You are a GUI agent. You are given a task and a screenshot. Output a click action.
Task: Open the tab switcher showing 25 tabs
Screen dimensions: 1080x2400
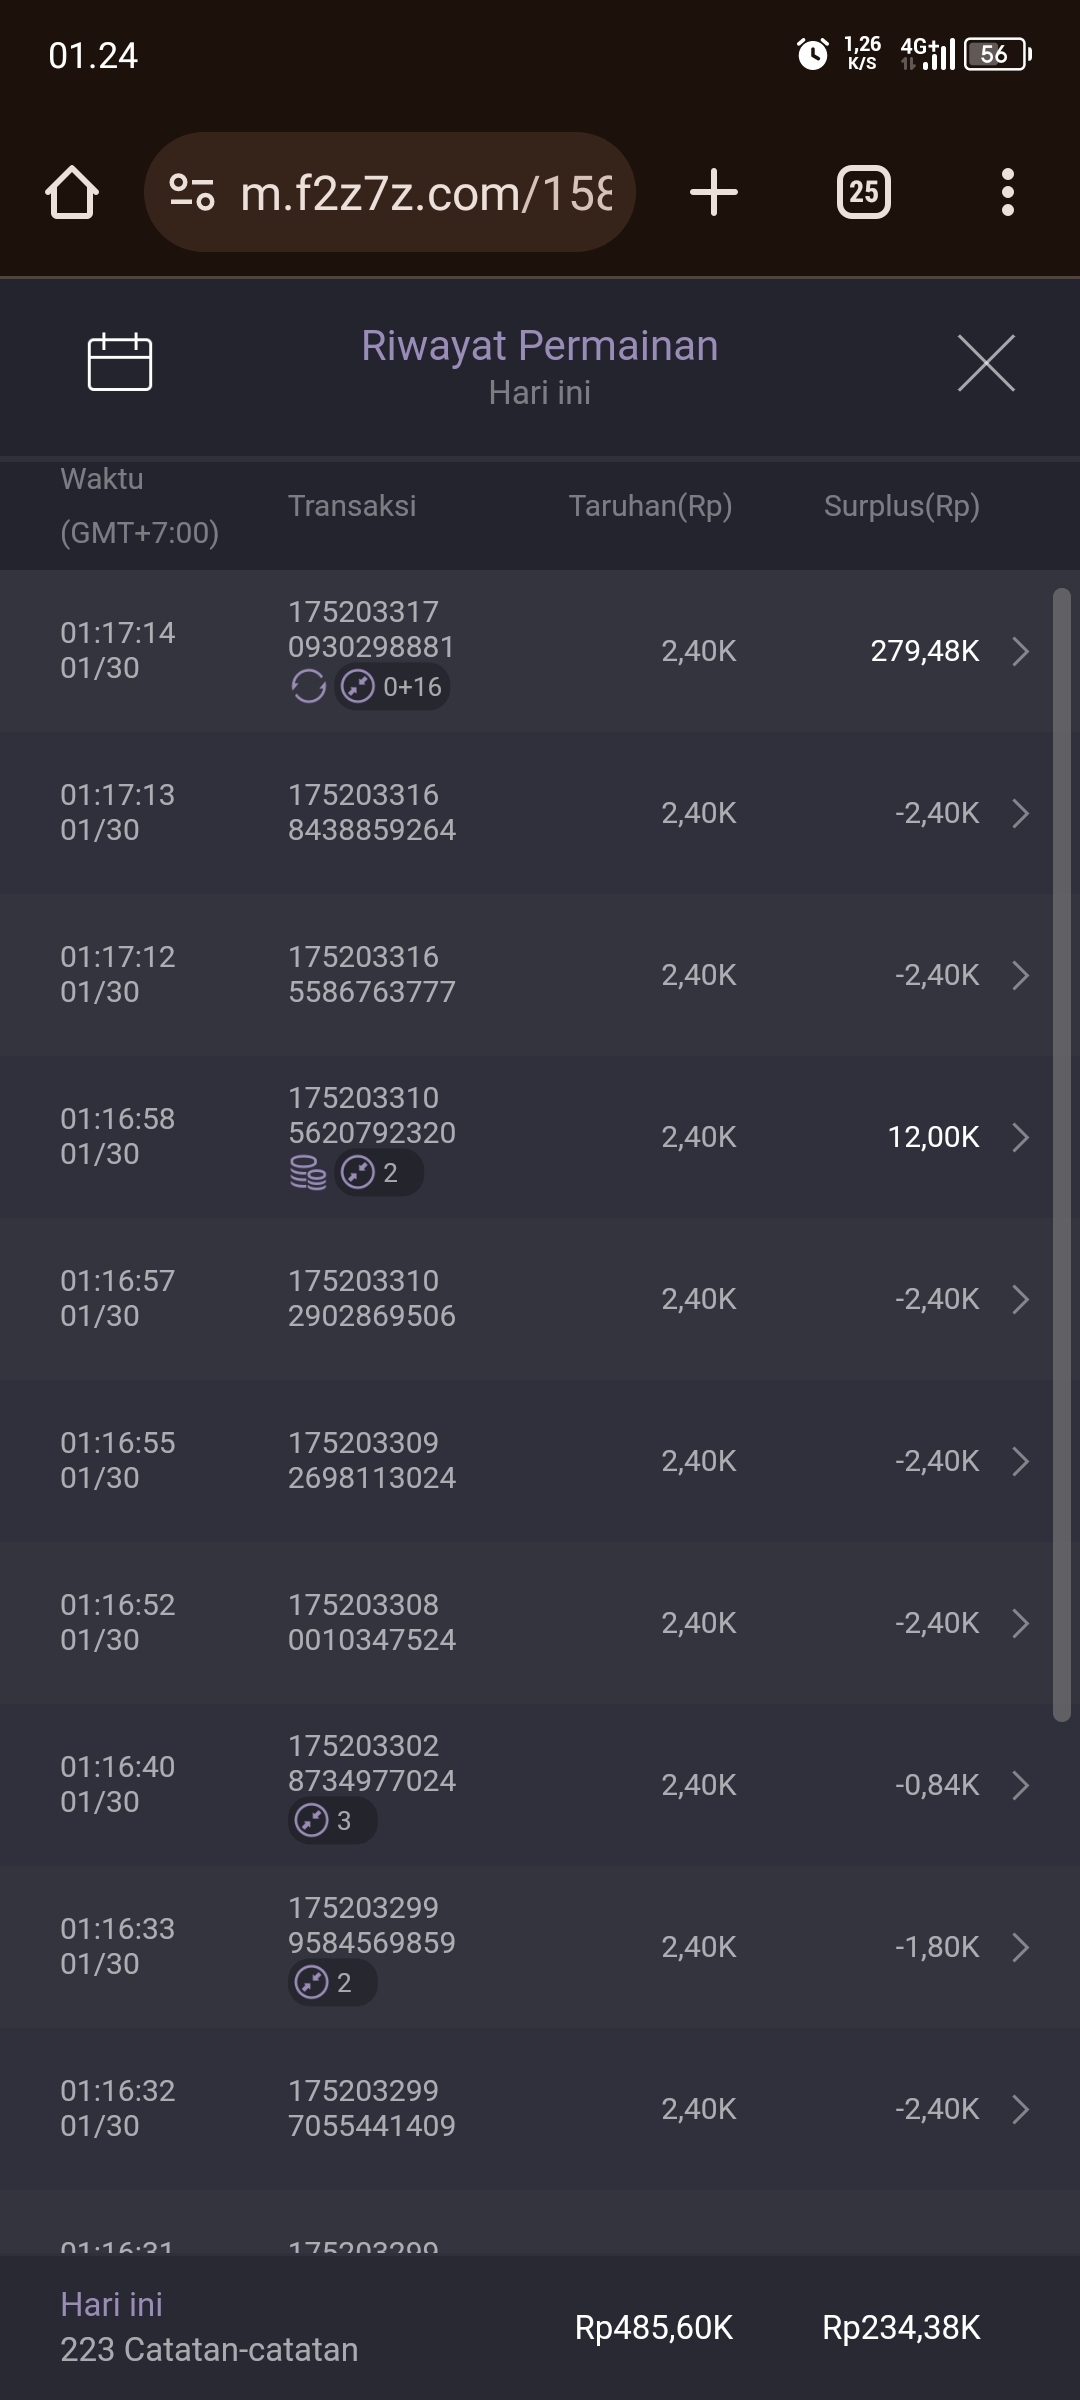(x=864, y=192)
